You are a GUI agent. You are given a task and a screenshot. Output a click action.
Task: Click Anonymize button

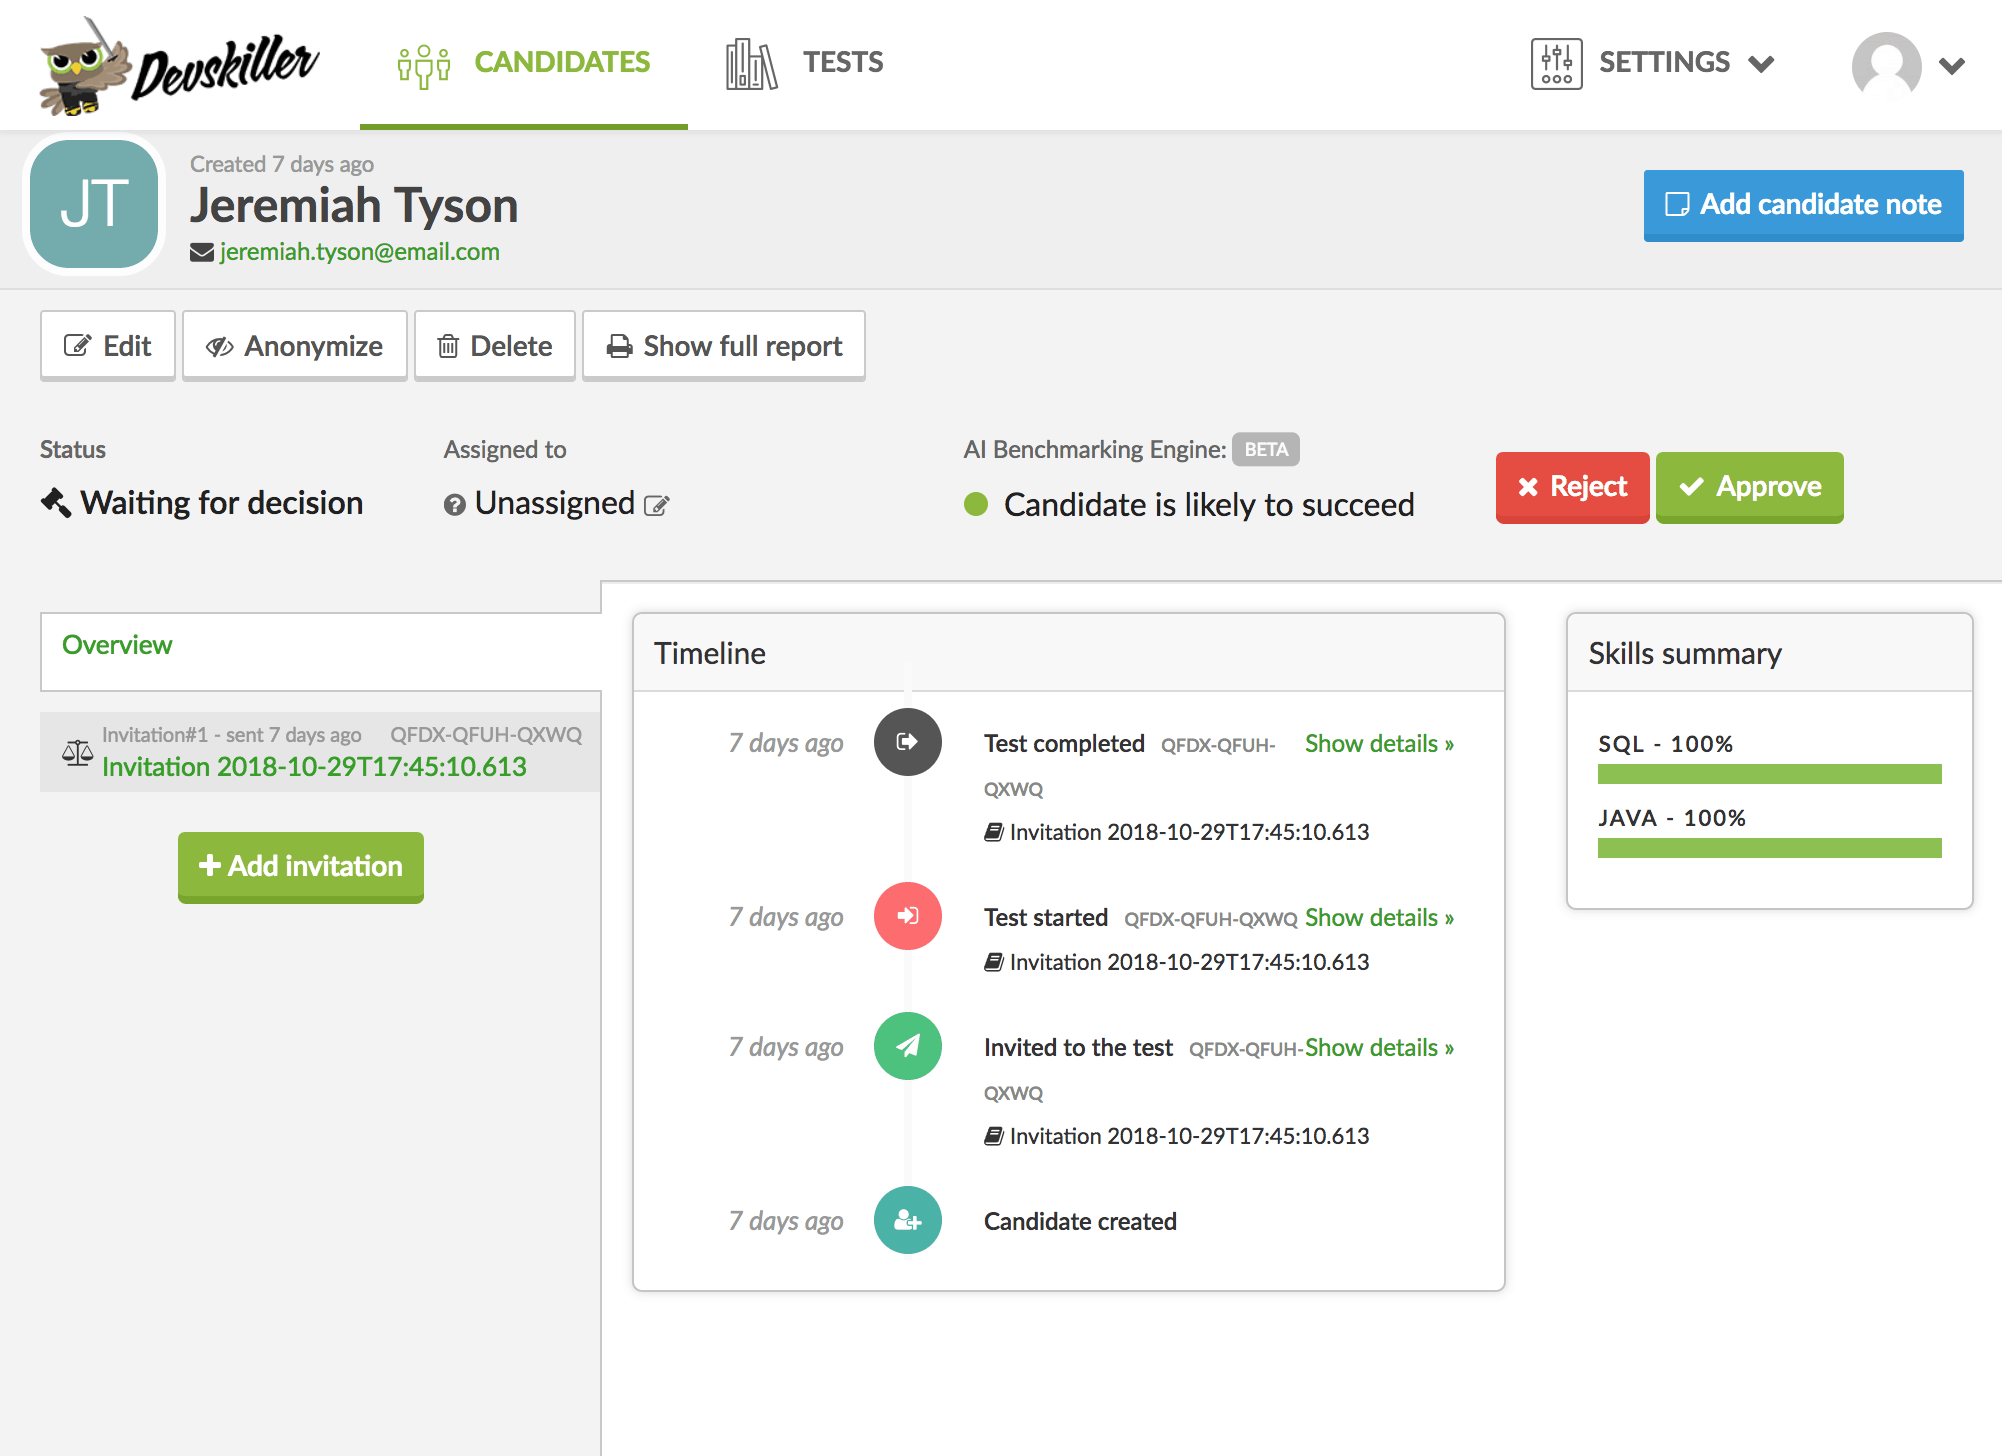294,346
